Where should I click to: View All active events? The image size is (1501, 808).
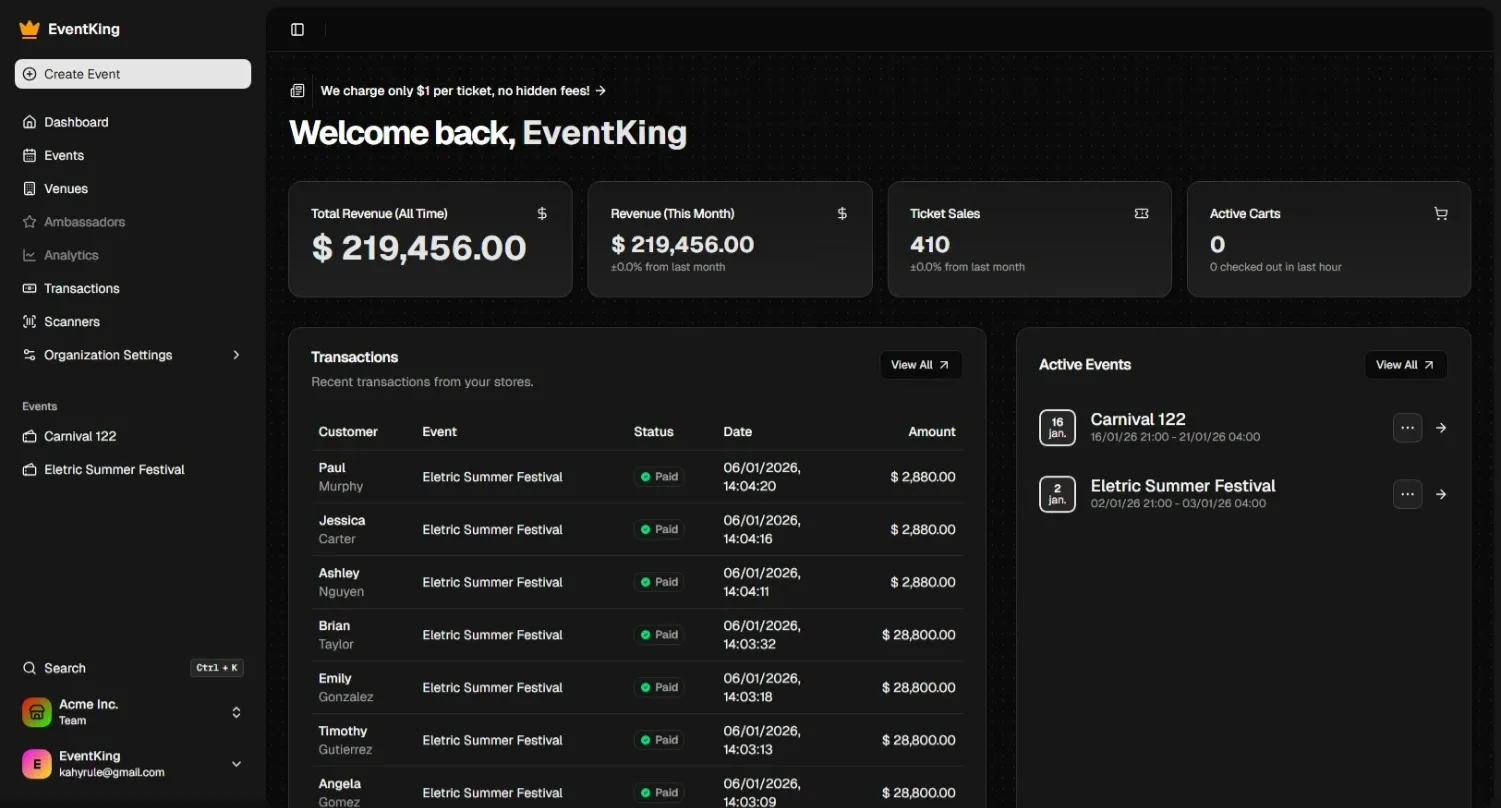pos(1404,365)
